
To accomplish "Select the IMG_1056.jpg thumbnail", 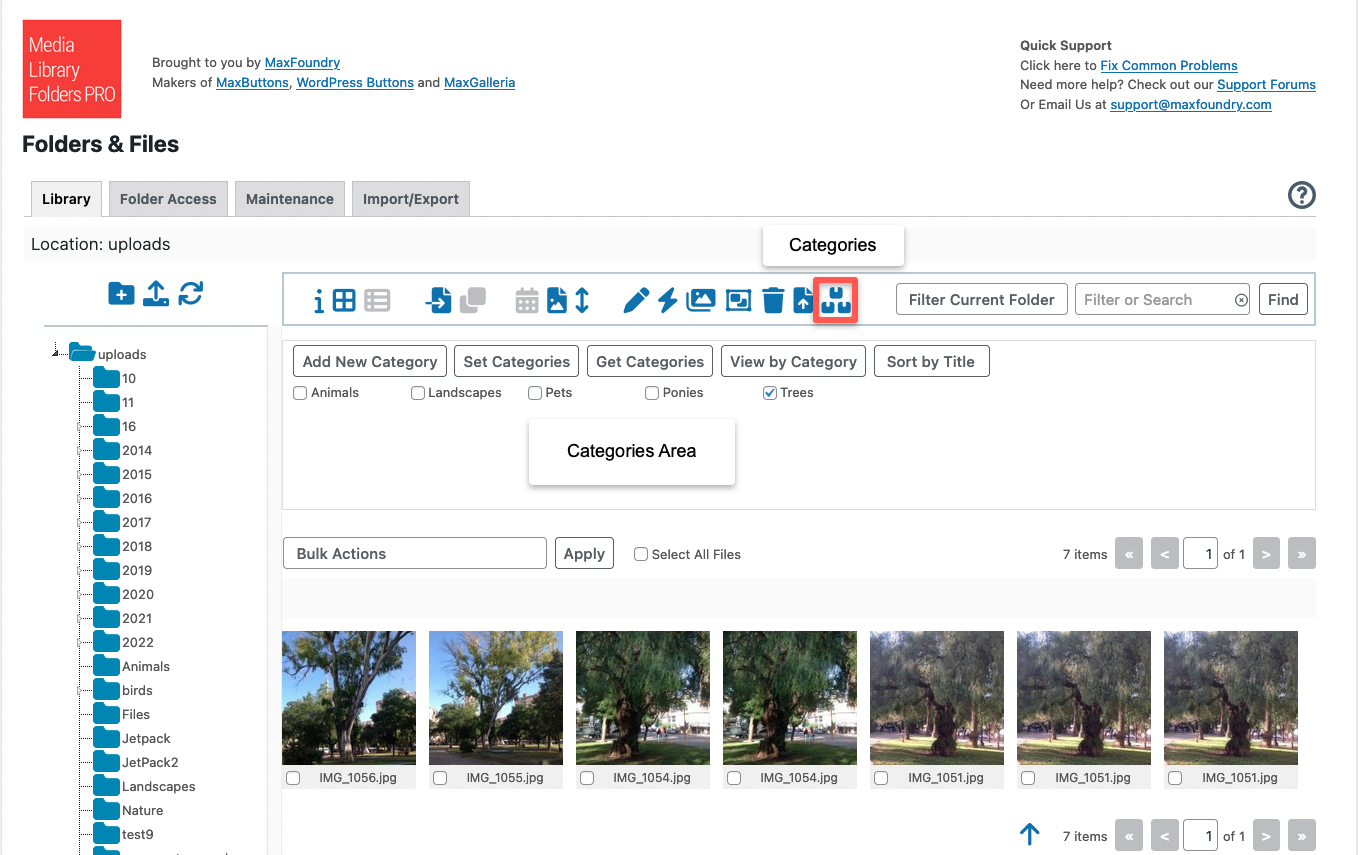I will pyautogui.click(x=348, y=698).
